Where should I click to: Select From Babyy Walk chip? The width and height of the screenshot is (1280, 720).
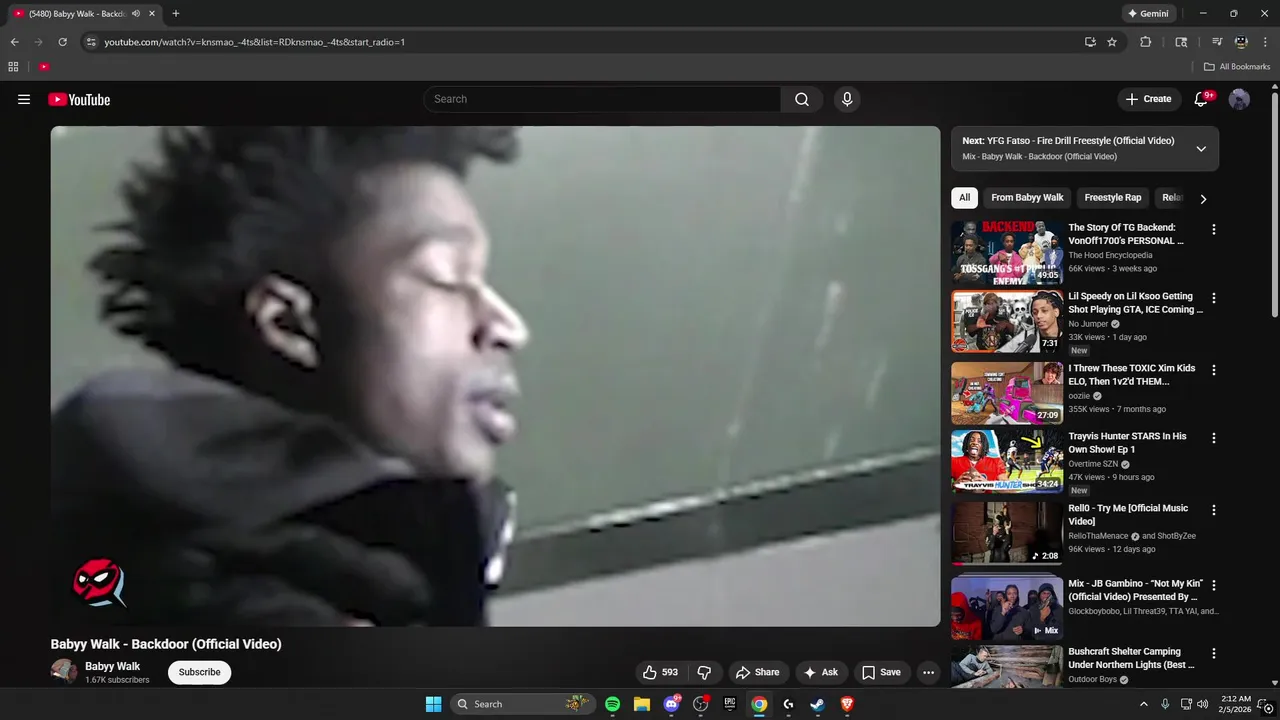pyautogui.click(x=1027, y=198)
